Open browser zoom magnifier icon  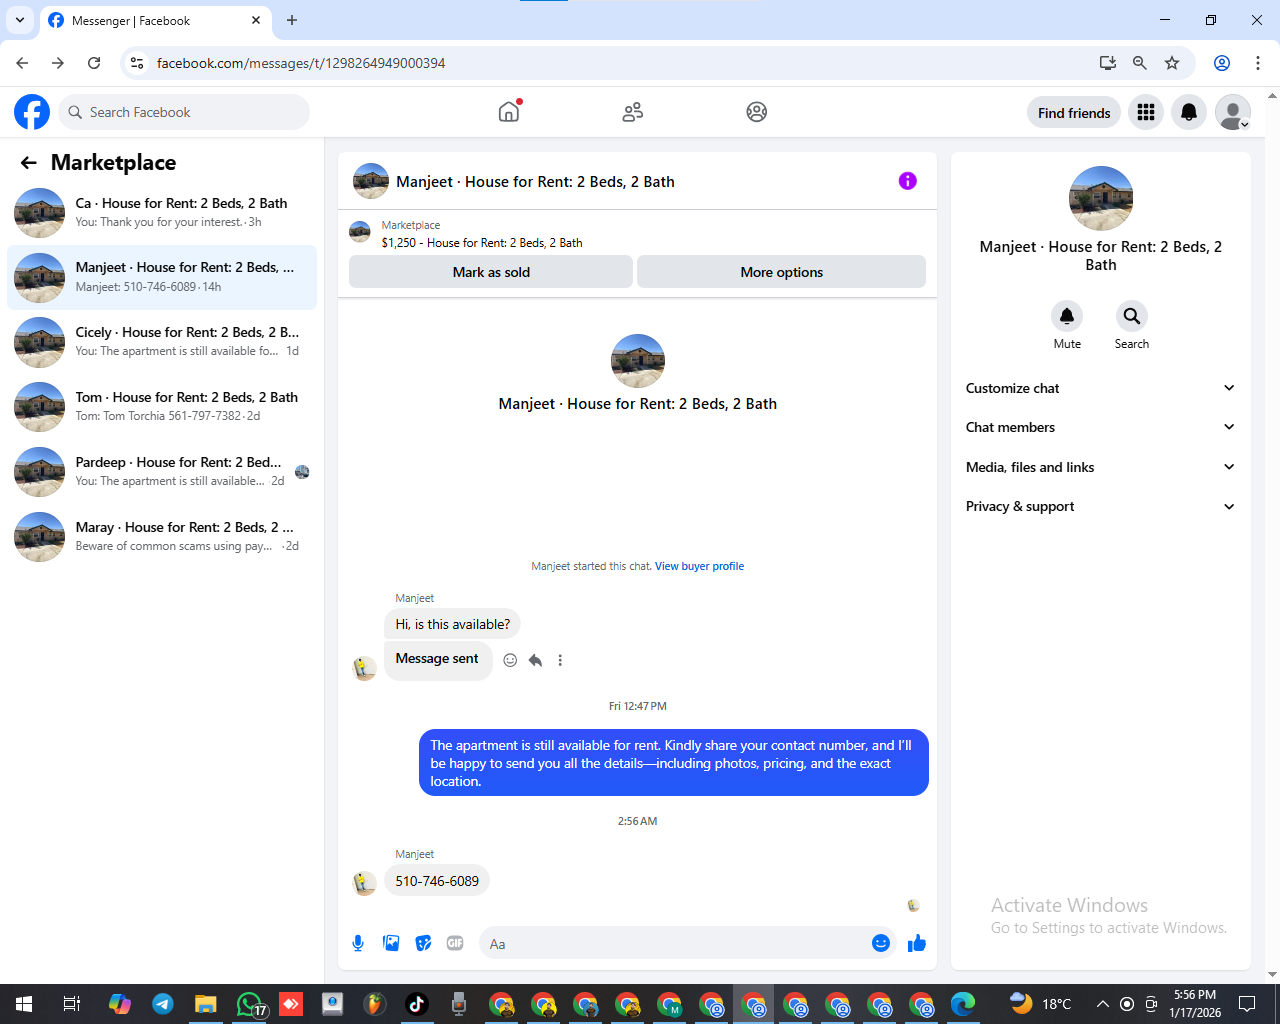click(x=1139, y=63)
